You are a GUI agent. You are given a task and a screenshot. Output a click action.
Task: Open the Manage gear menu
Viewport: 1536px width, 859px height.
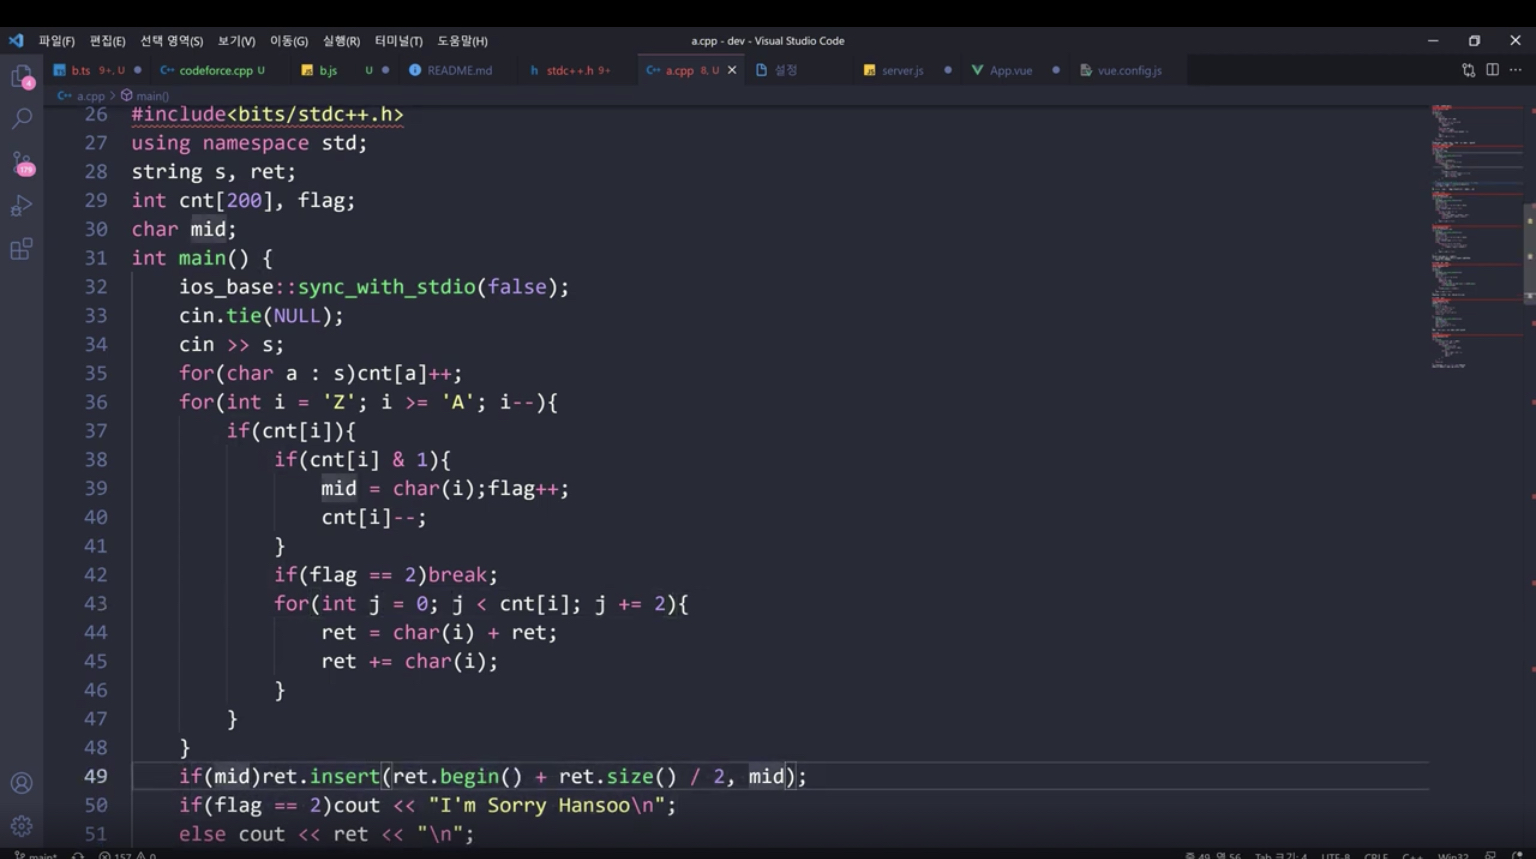click(21, 826)
